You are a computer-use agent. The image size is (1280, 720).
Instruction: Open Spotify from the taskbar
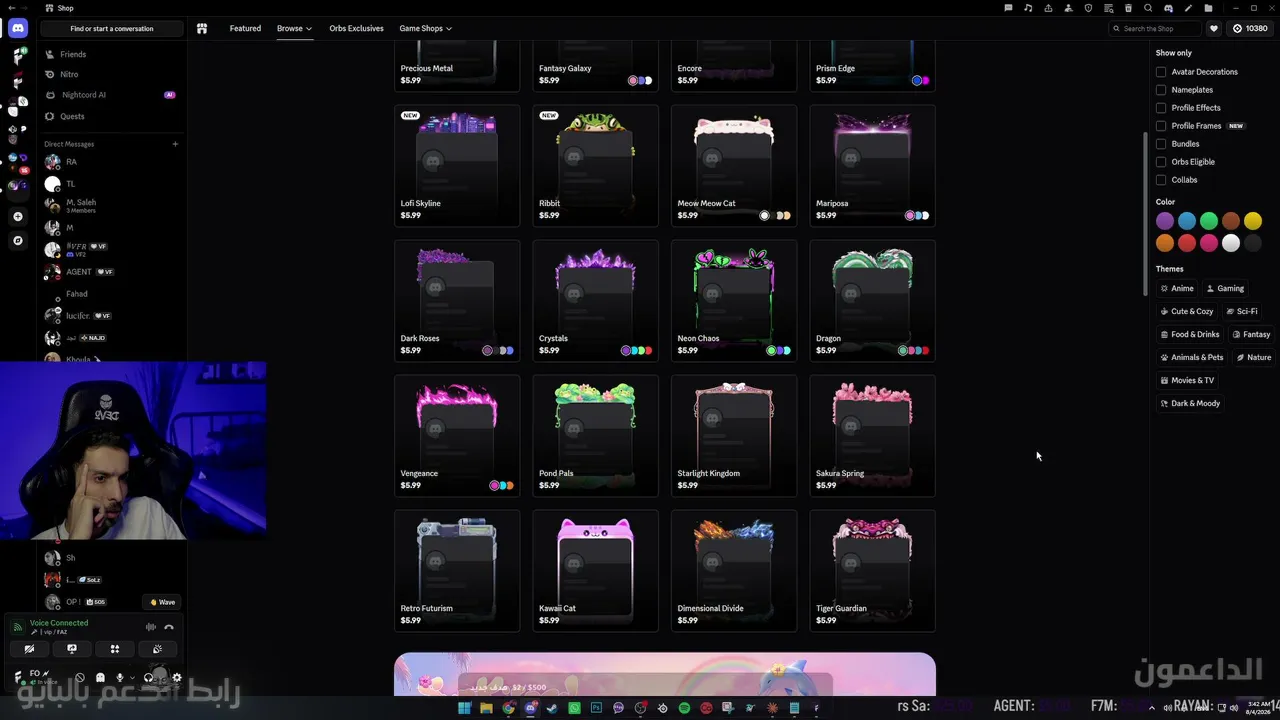coord(684,708)
